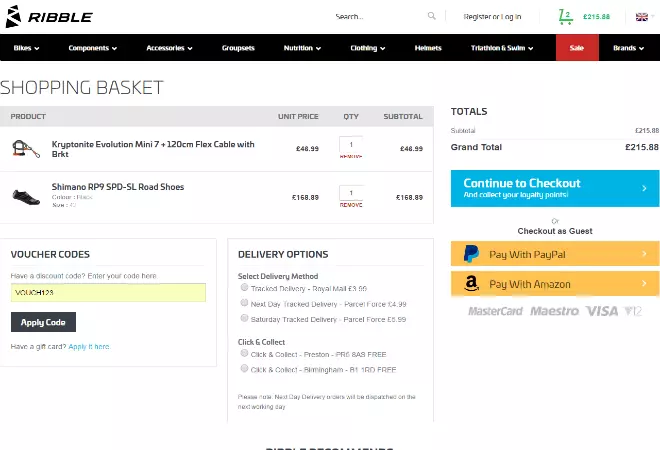Remove the Shimano RP9 shoes item
This screenshot has width=660, height=450.
(x=351, y=205)
